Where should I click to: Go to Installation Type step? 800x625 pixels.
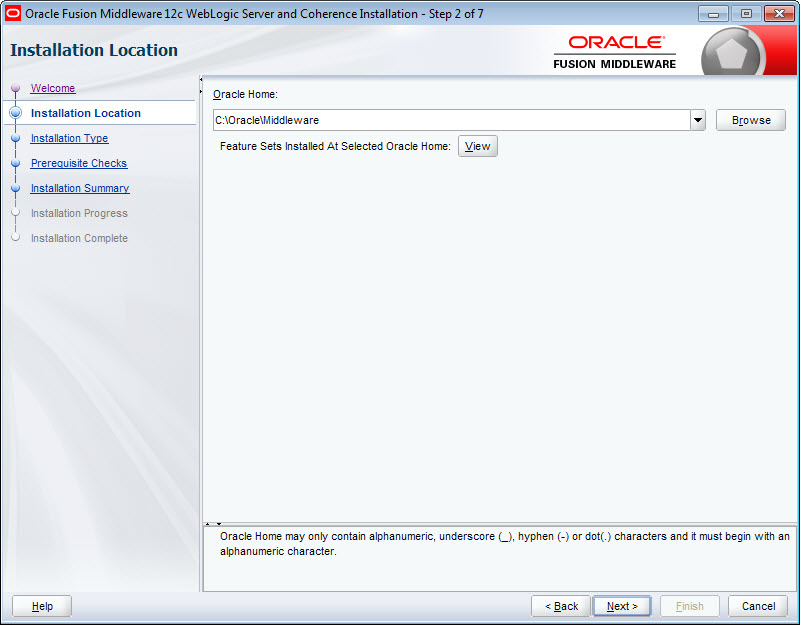point(69,138)
